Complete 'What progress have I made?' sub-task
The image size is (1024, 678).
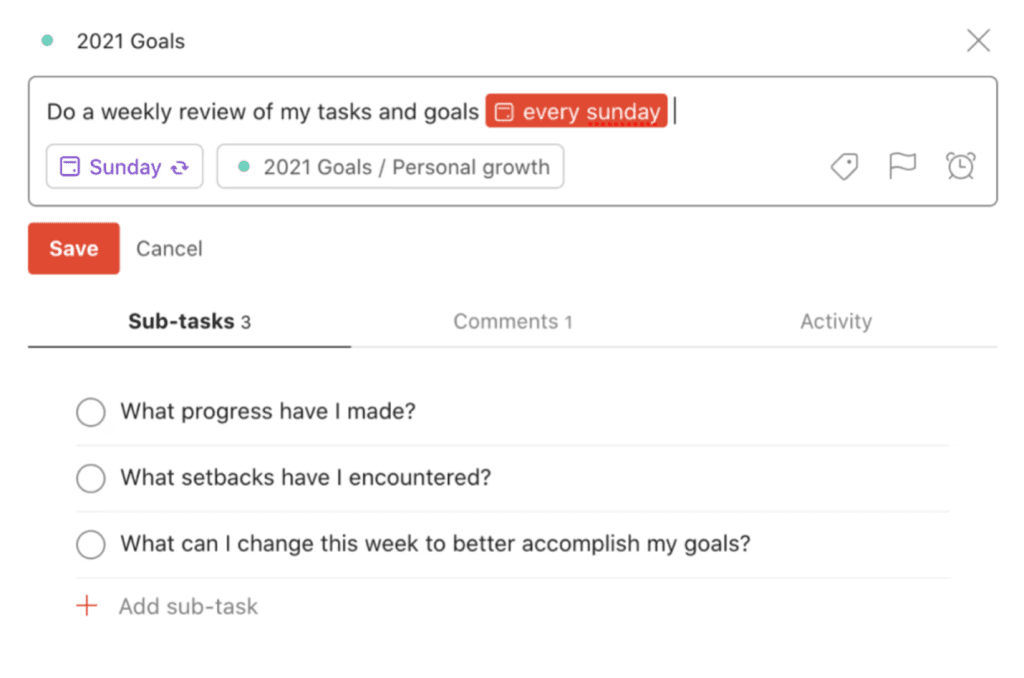point(91,412)
